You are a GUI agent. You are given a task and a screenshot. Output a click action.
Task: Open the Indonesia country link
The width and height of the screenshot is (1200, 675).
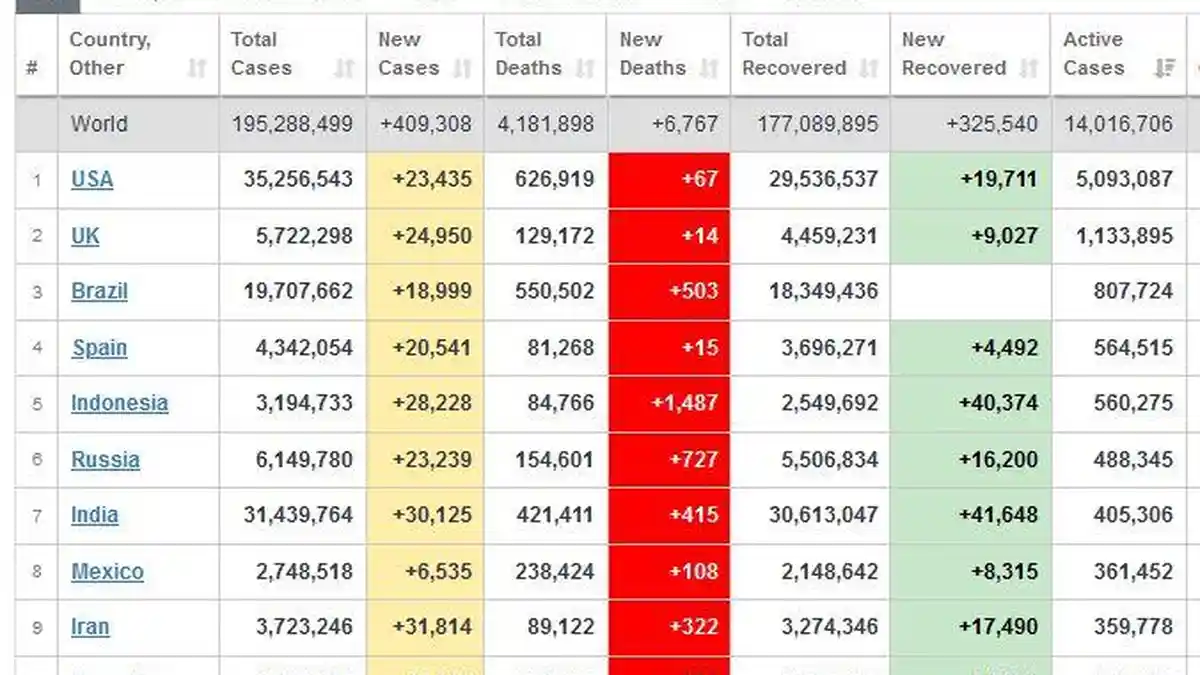(x=119, y=403)
